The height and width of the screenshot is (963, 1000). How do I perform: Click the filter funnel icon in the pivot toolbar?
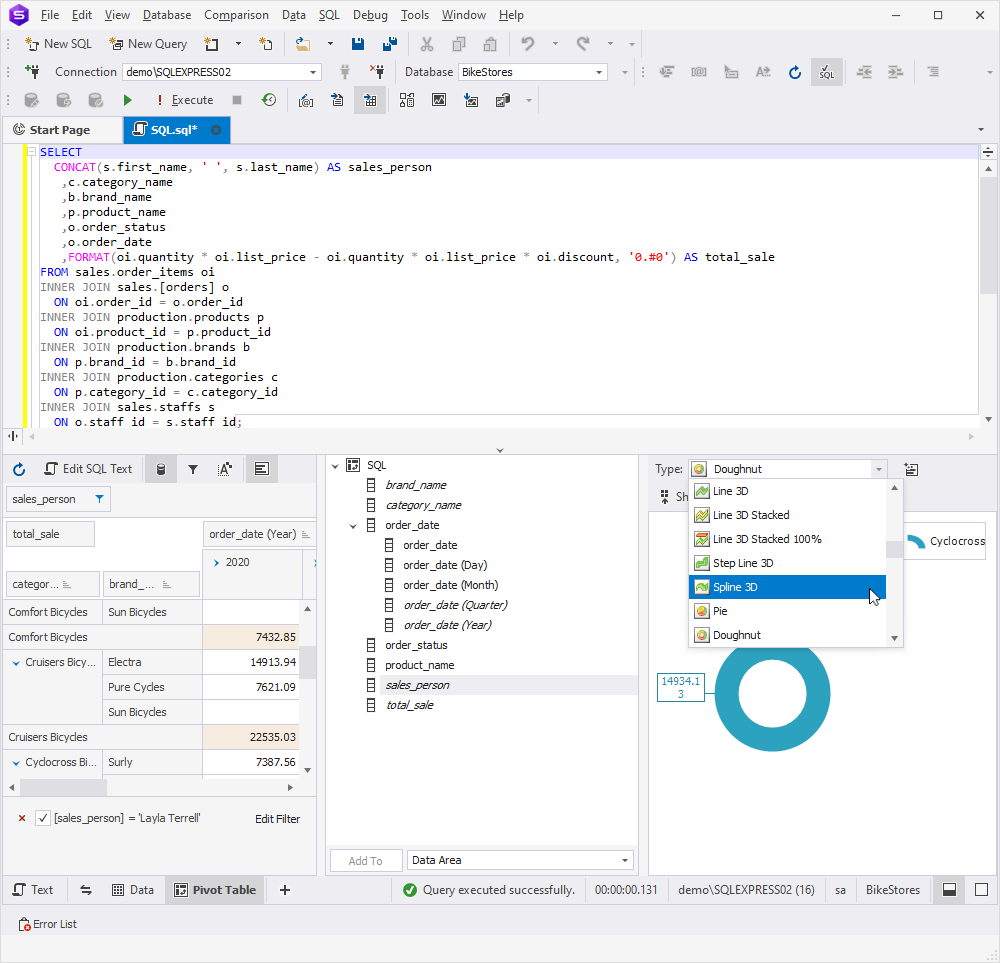pyautogui.click(x=193, y=469)
